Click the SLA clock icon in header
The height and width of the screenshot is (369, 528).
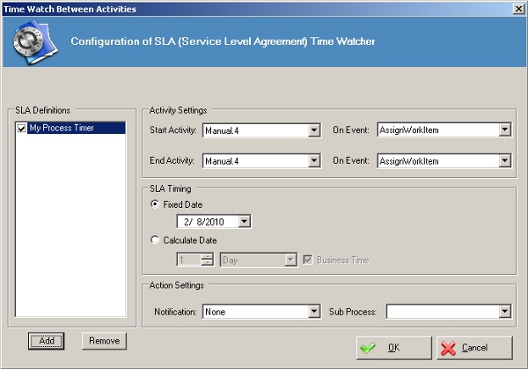pos(35,42)
